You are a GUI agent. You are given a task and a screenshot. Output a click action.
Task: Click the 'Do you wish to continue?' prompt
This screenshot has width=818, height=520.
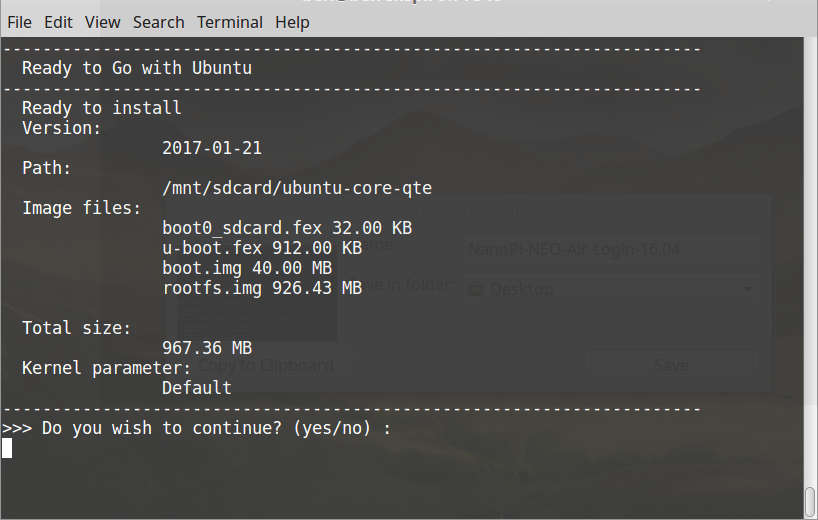pyautogui.click(x=196, y=428)
